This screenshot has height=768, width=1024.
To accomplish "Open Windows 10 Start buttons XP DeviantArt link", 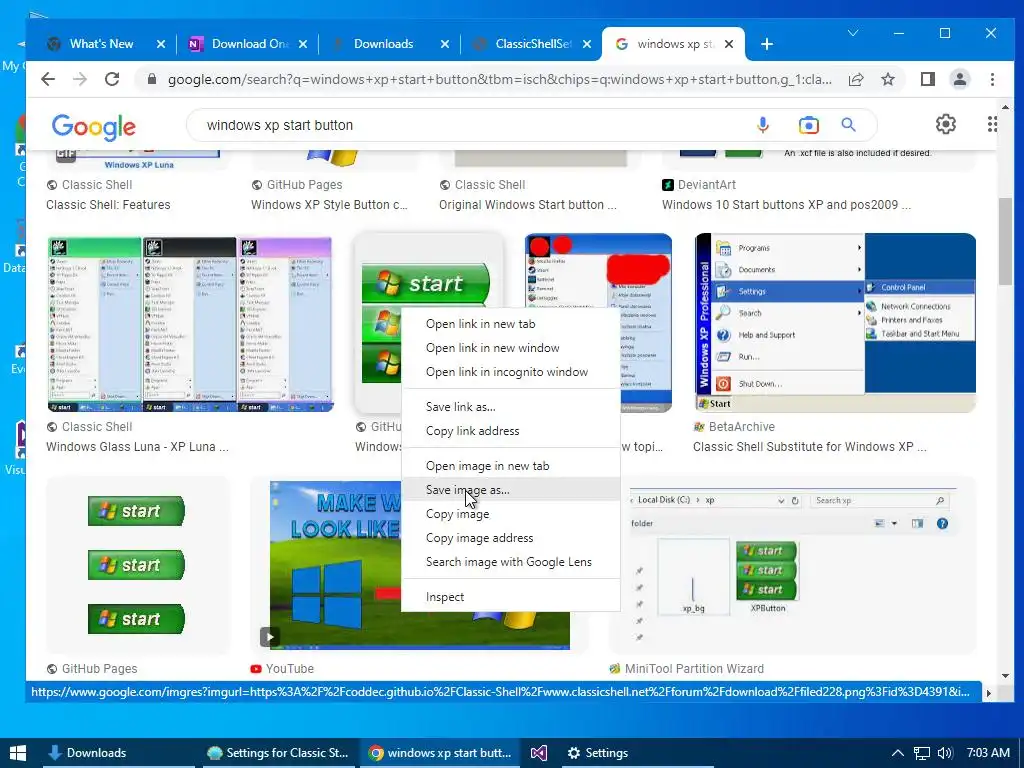I will click(x=786, y=205).
